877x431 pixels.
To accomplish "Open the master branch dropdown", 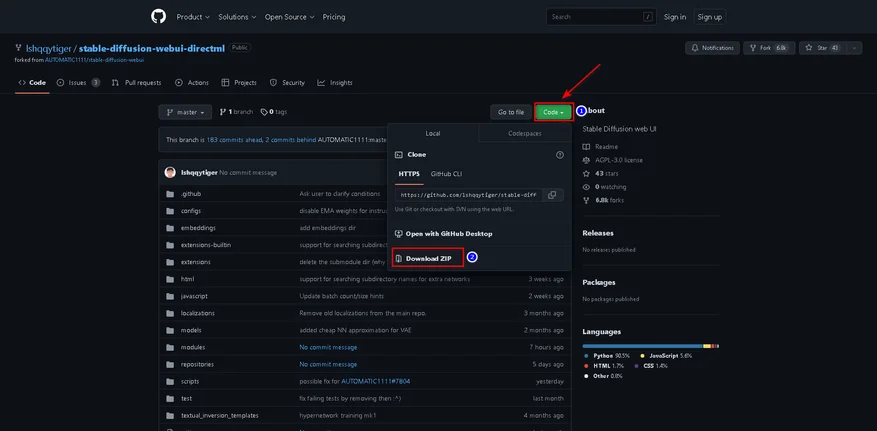I will pyautogui.click(x=185, y=112).
